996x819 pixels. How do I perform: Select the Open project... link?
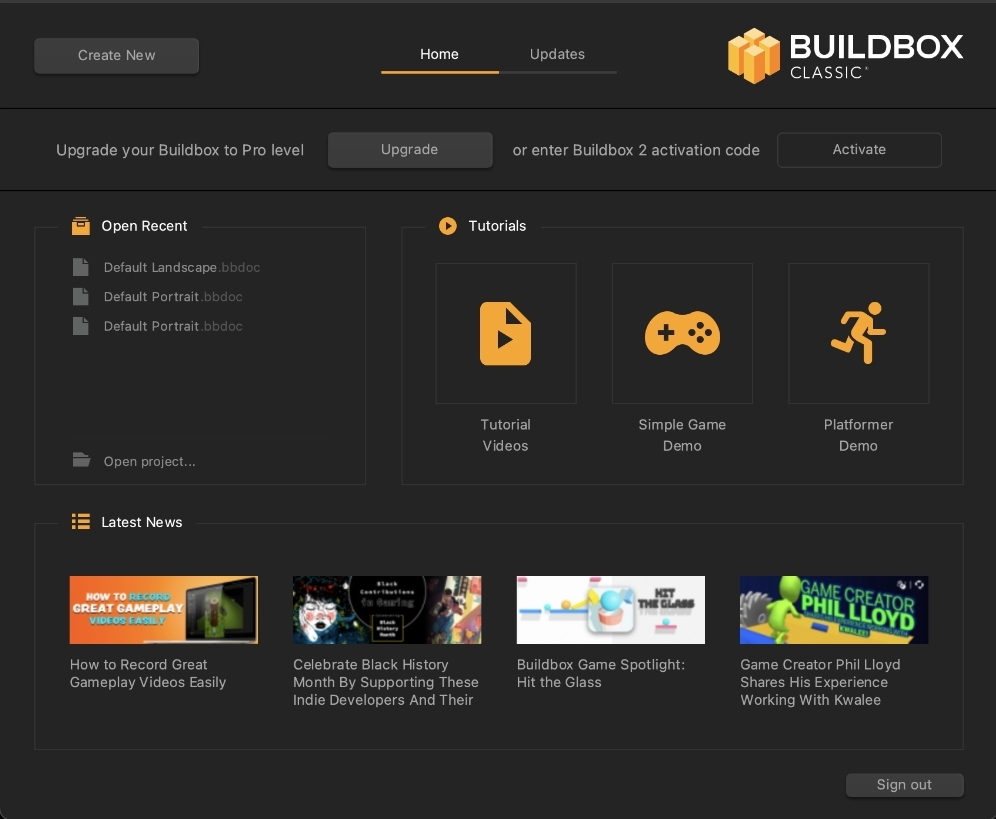coord(149,461)
